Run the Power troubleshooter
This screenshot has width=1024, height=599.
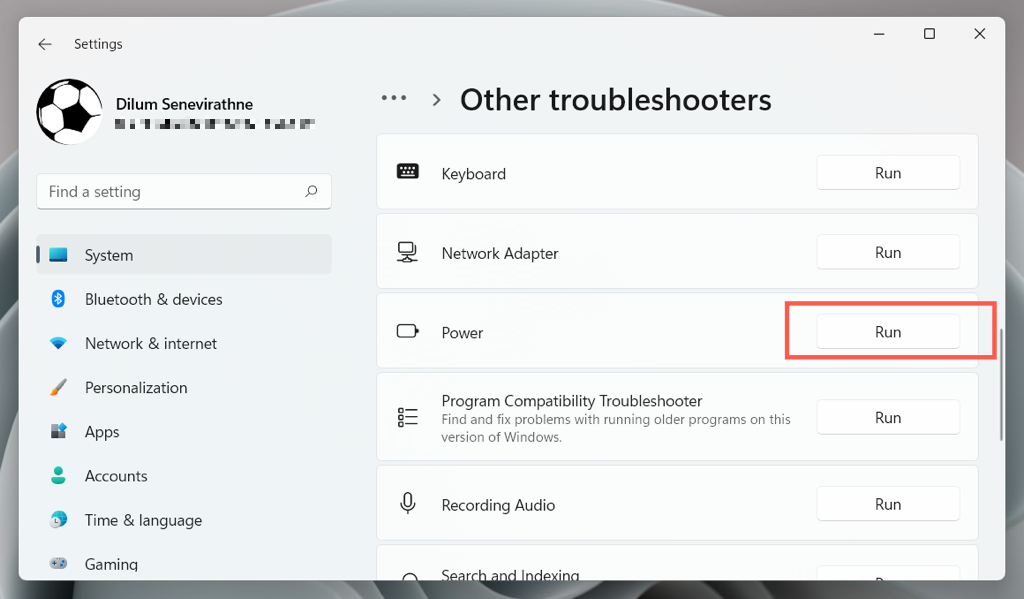tap(888, 332)
